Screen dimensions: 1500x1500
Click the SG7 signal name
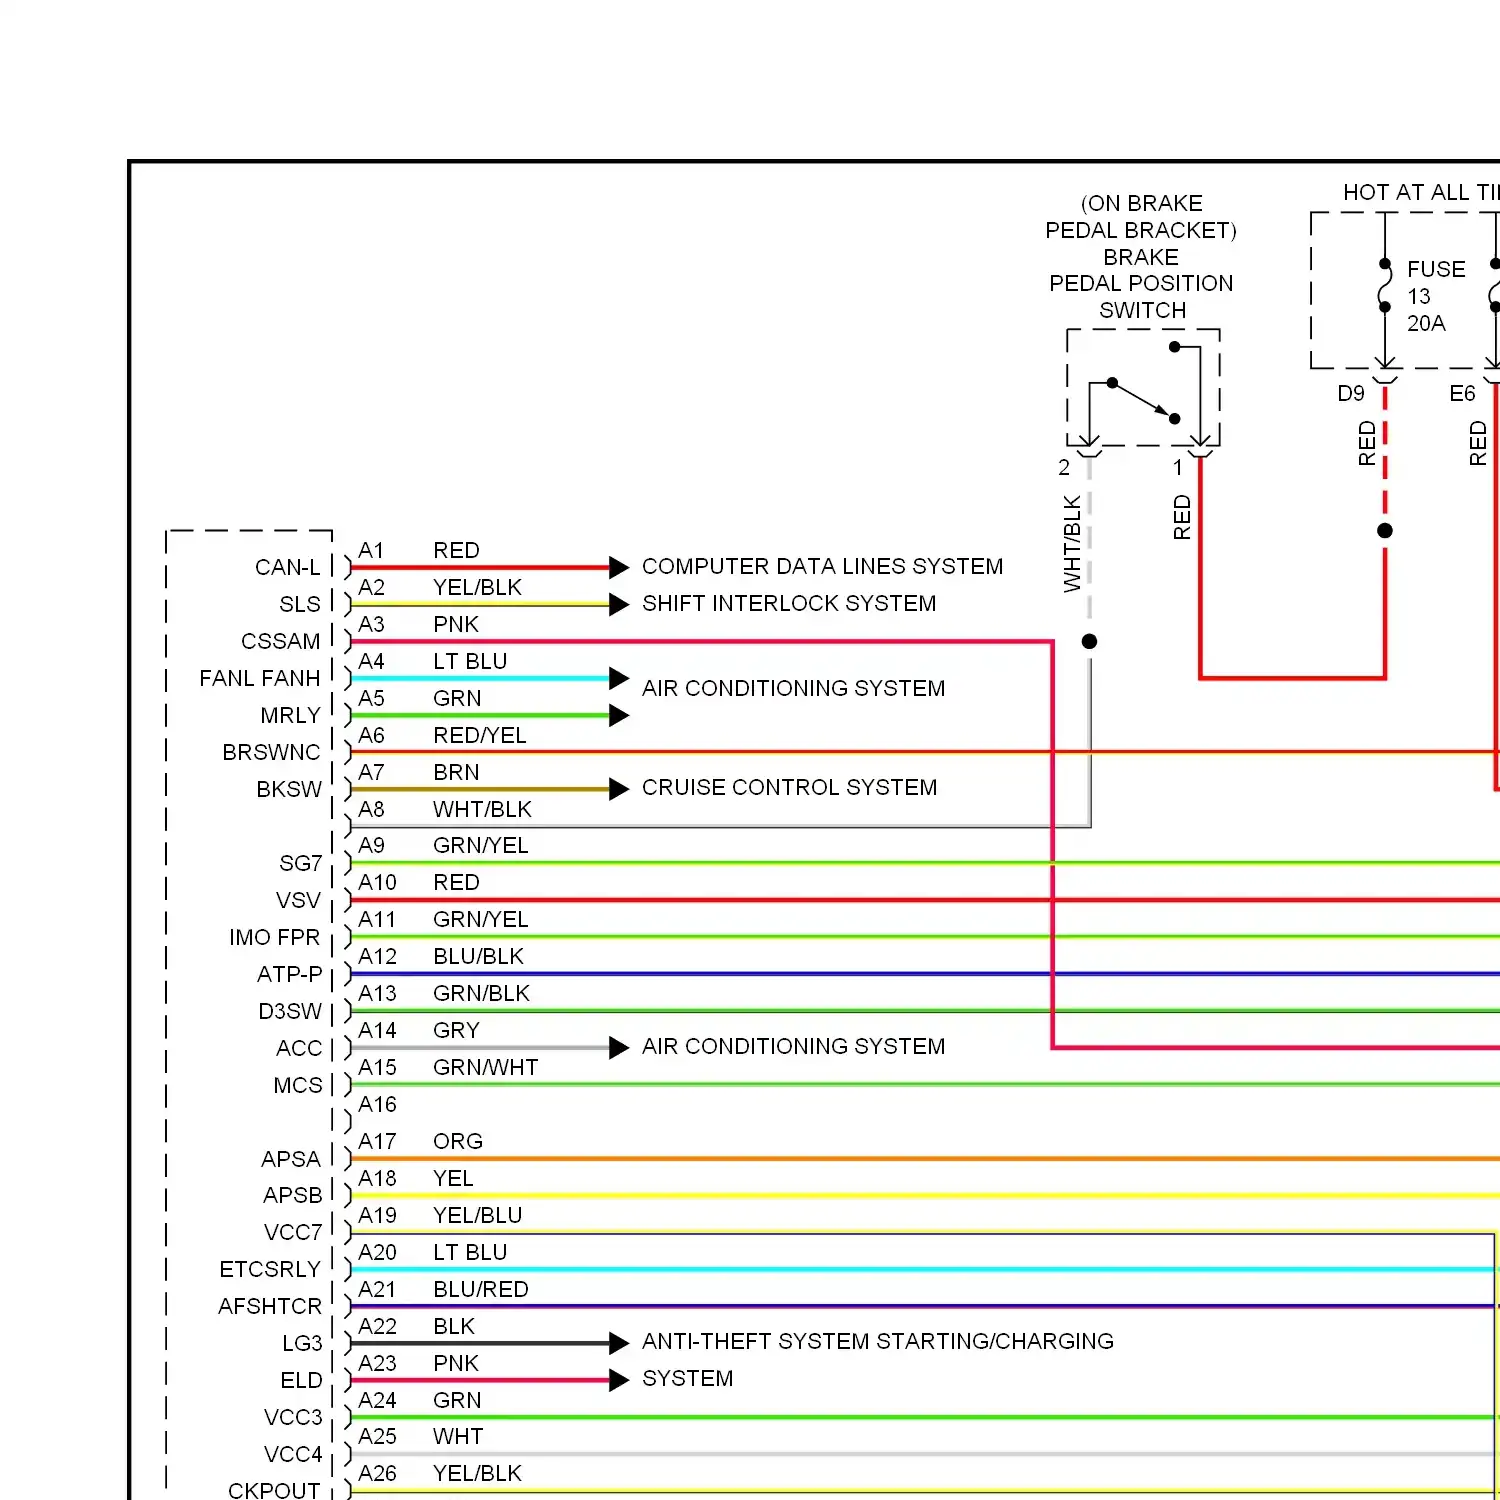pyautogui.click(x=301, y=864)
